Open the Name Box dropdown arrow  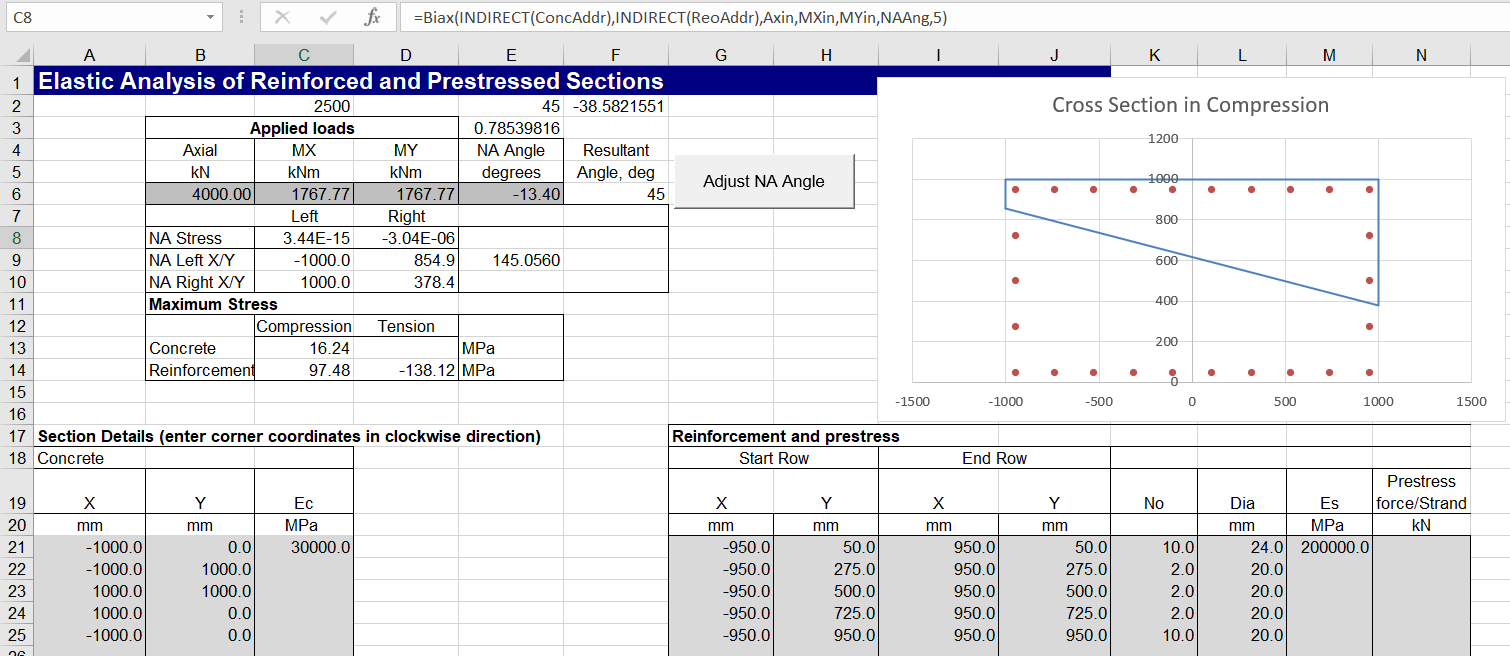click(210, 18)
